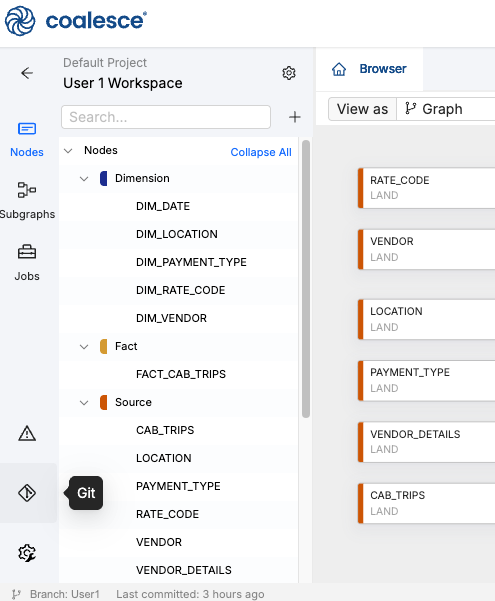Click the Source orange color swatch
The height and width of the screenshot is (601, 495).
tap(104, 402)
